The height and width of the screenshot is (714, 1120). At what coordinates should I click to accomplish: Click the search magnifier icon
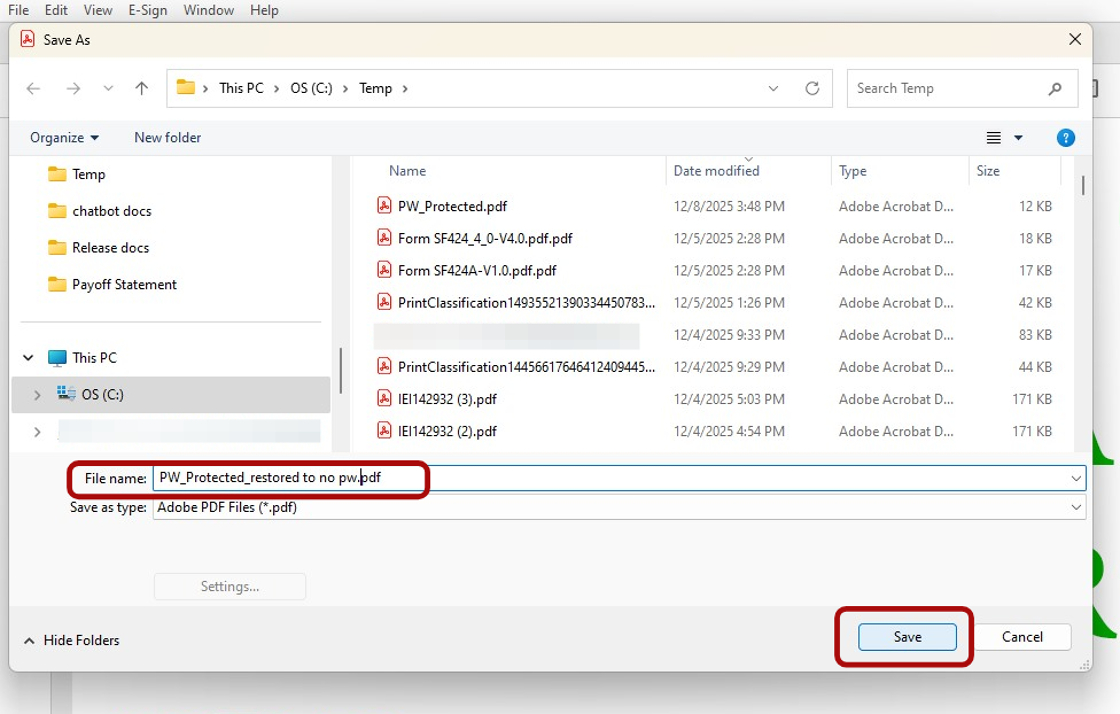1055,89
